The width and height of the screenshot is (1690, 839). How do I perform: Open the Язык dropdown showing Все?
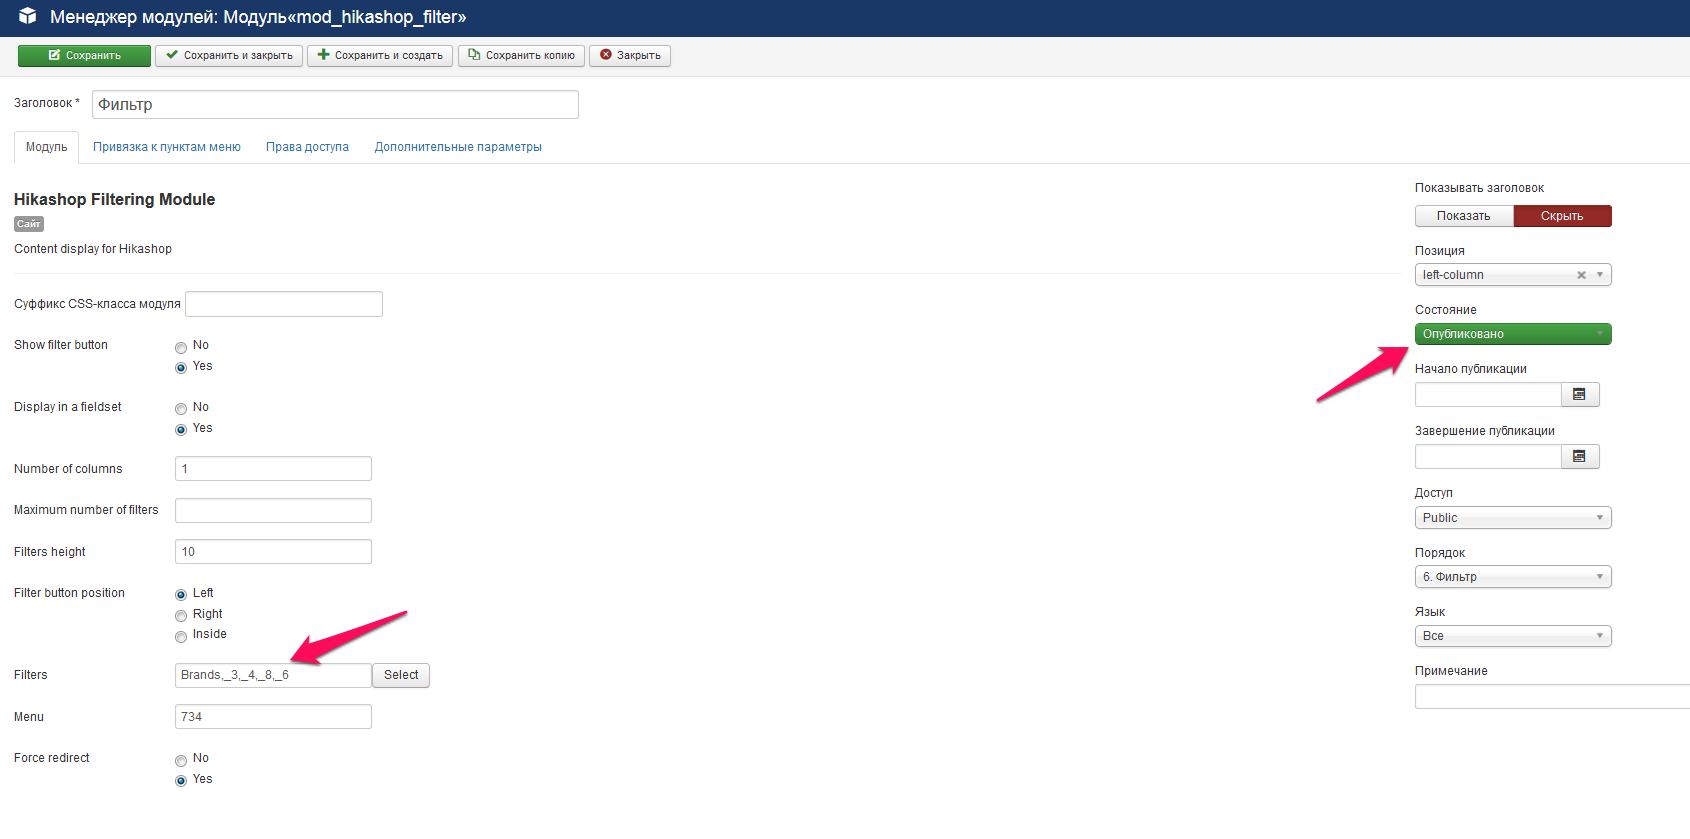(x=1513, y=636)
